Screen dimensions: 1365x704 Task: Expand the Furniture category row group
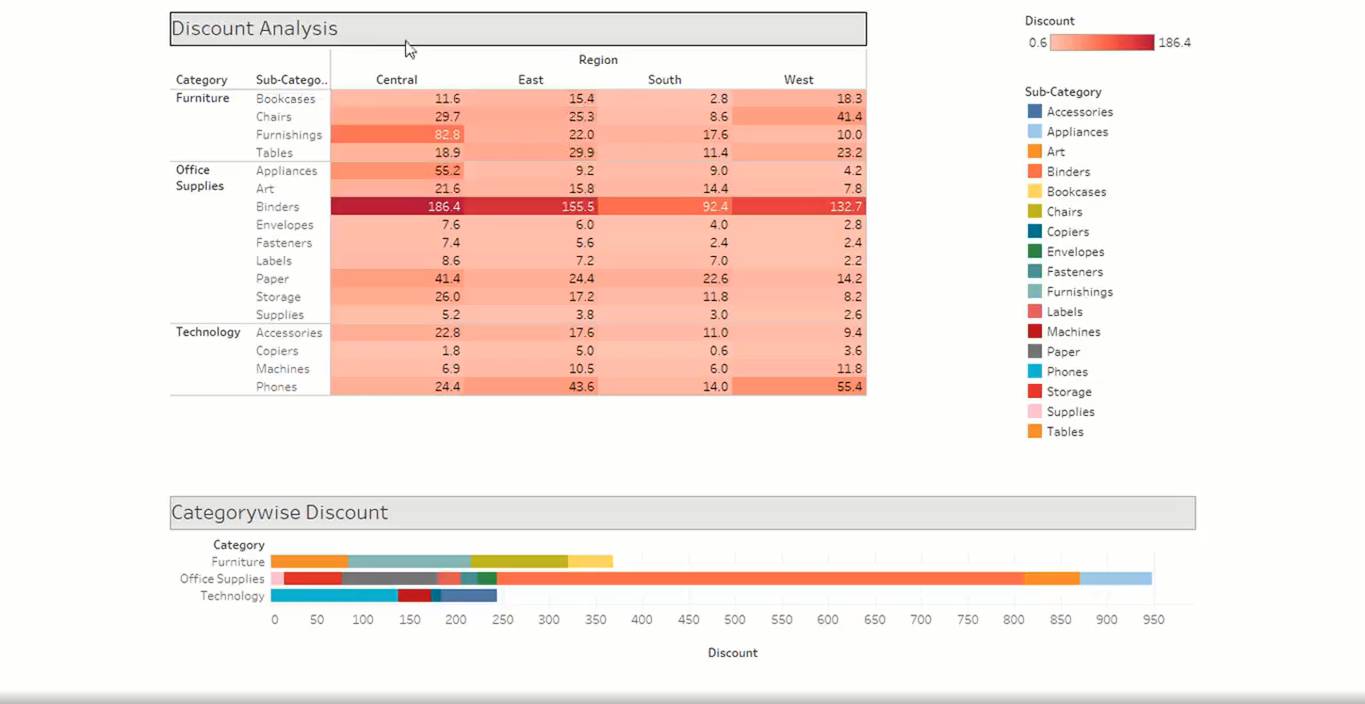[202, 98]
